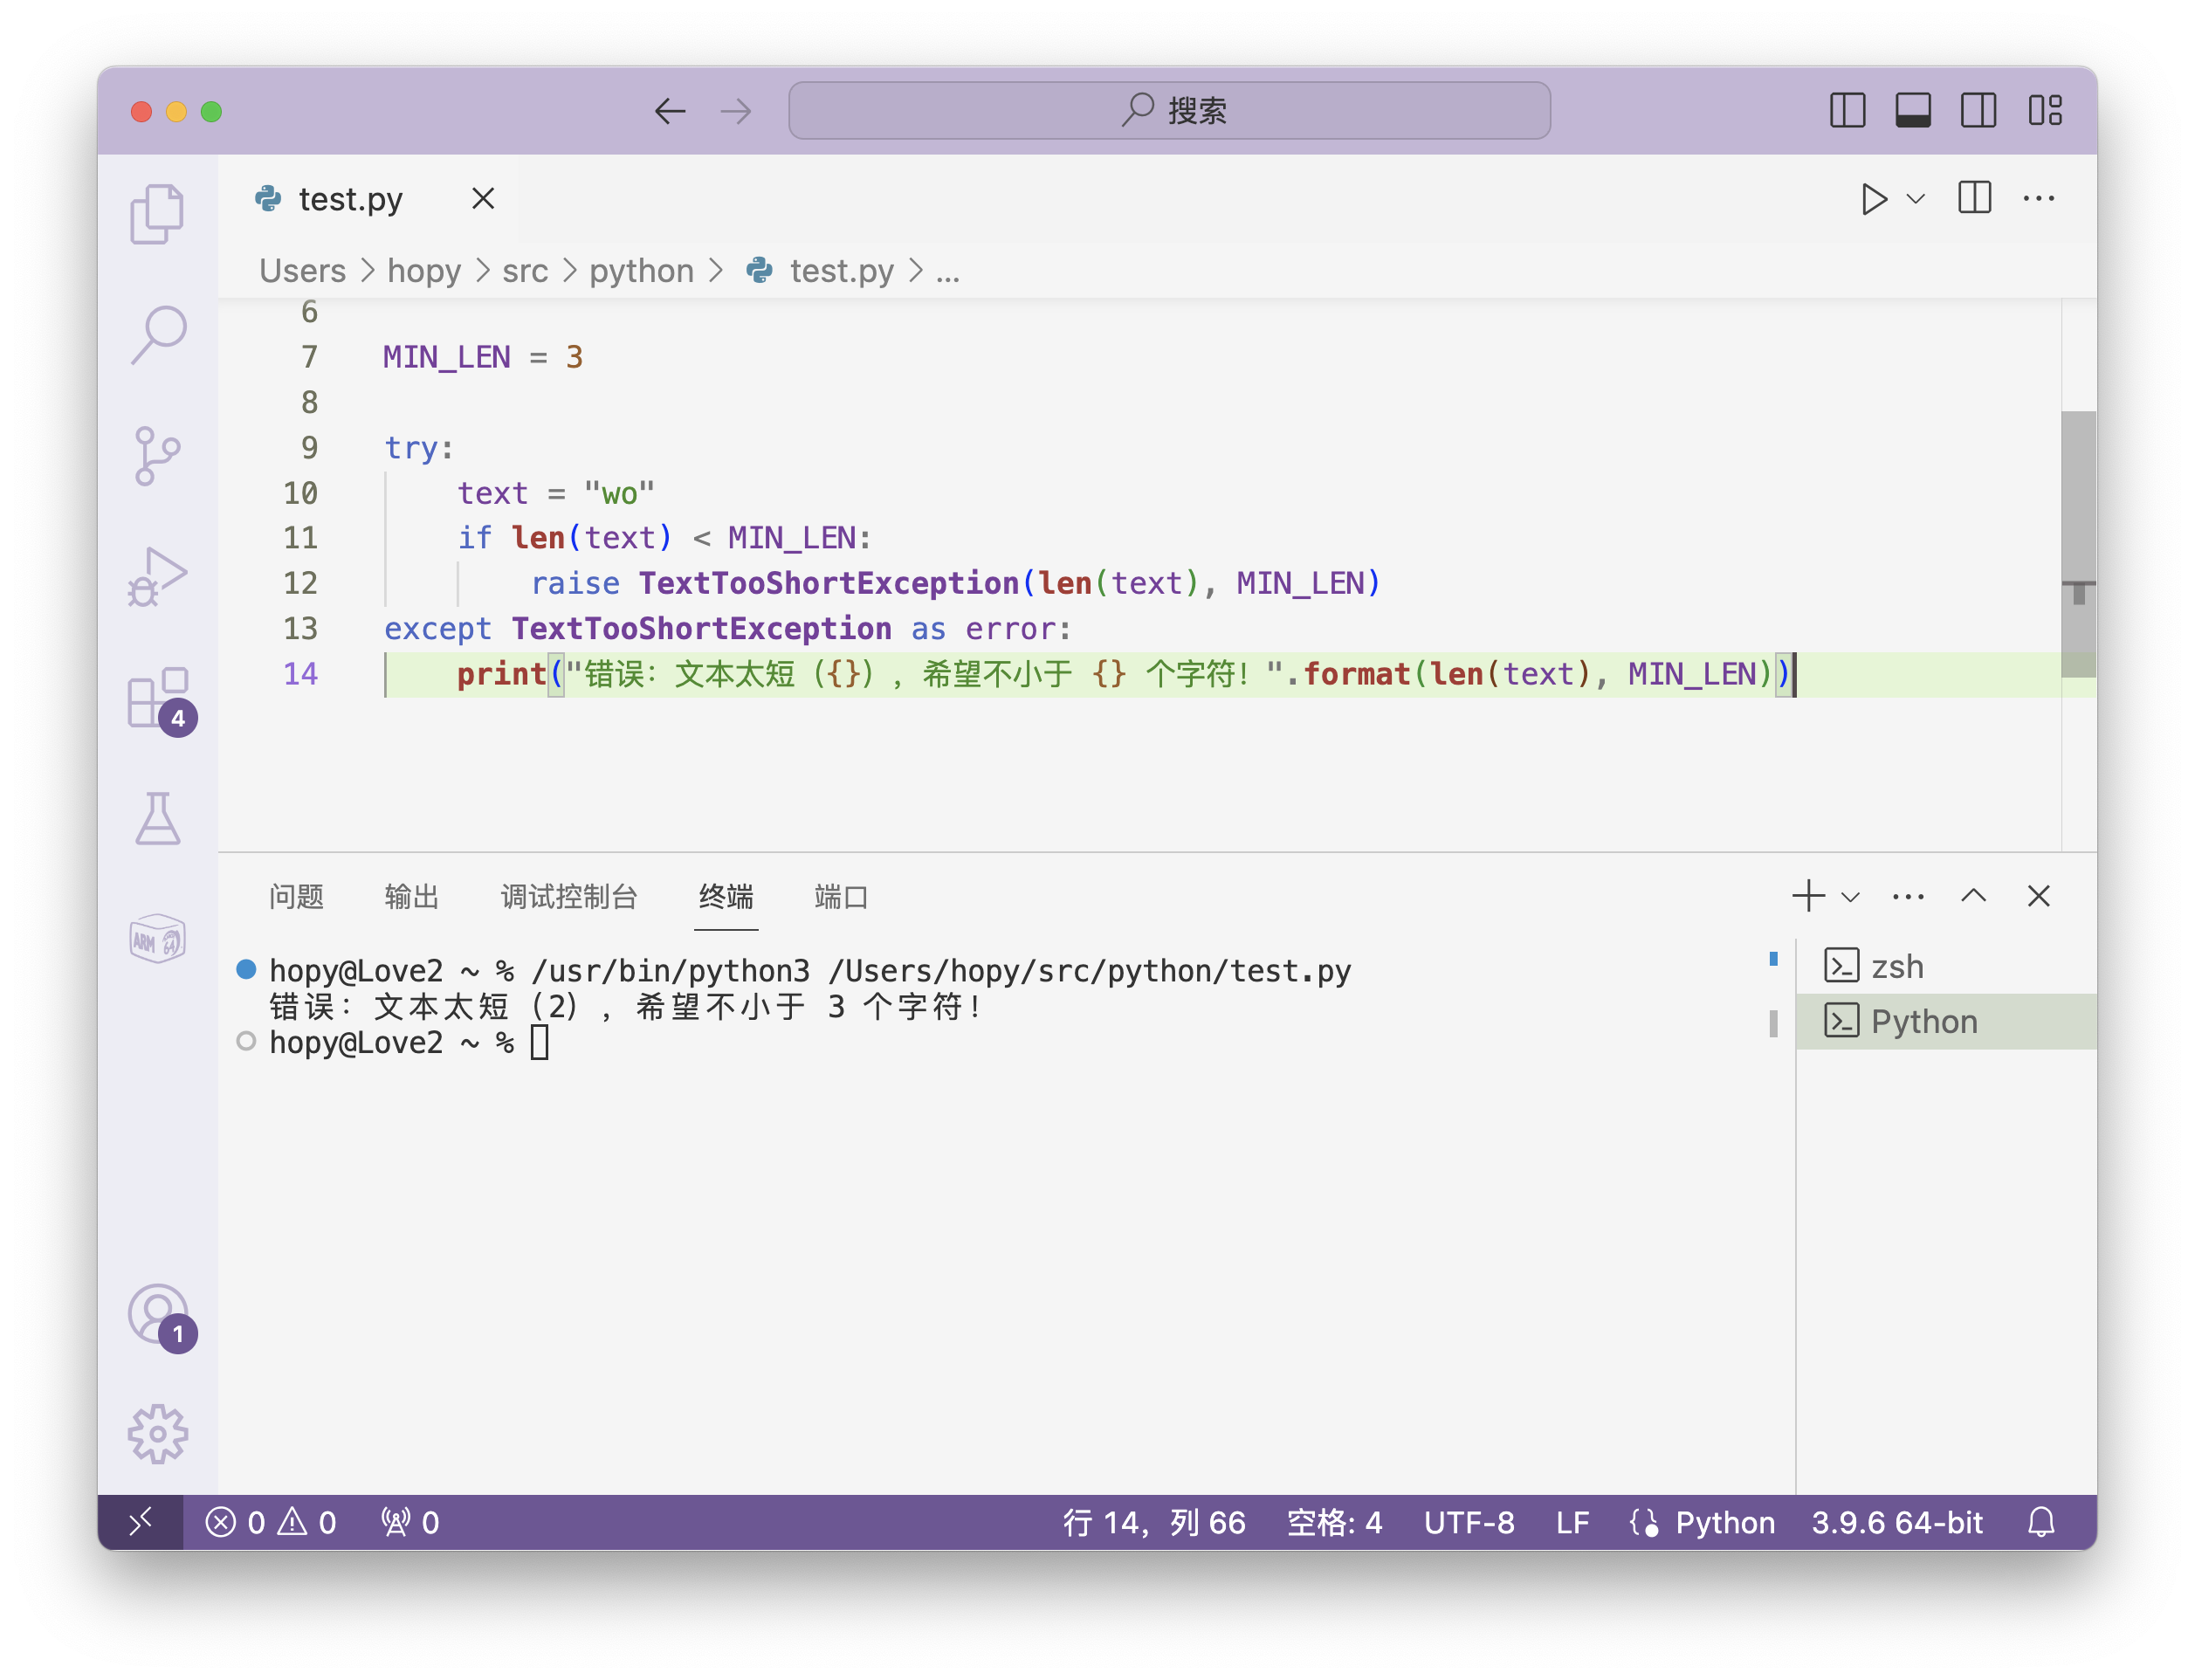Select the zsh terminal instance
Viewport: 2195px width, 1680px height.
coord(1945,966)
